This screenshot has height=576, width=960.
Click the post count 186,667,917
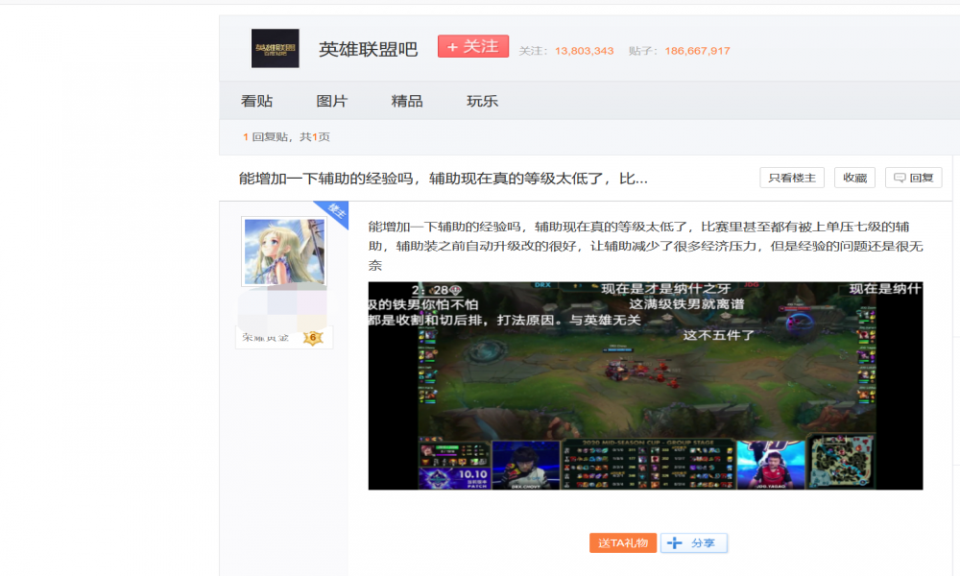(x=697, y=51)
